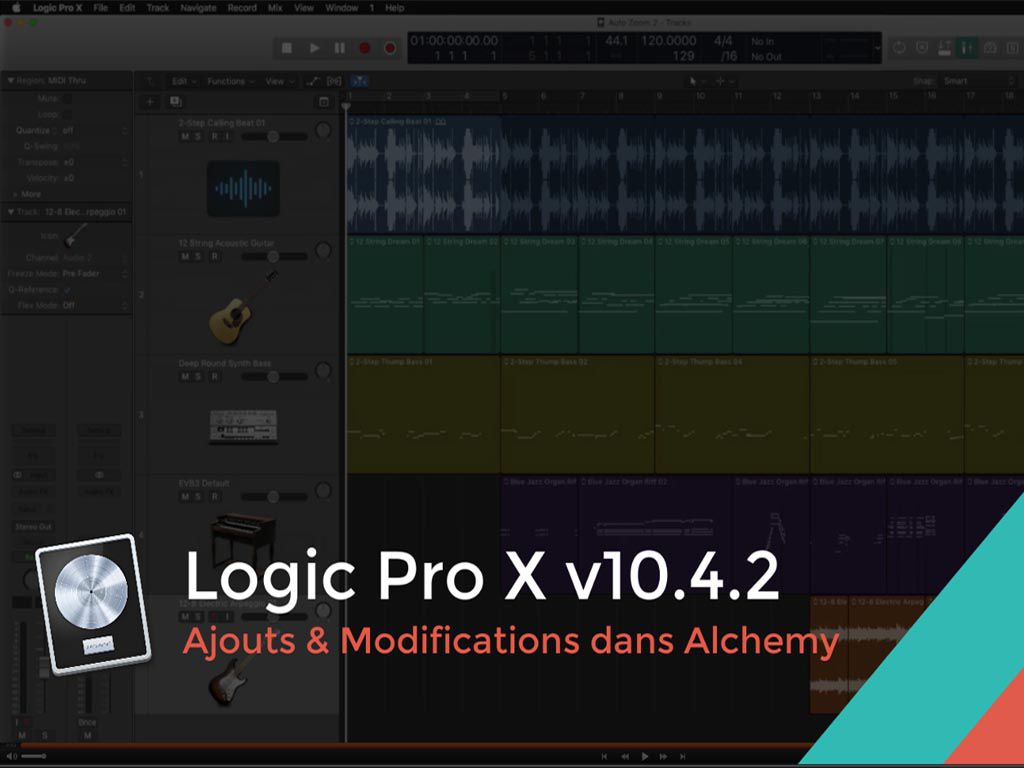This screenshot has height=768, width=1024.
Task: Toggle the highlighted Catch Playhead button
Action: point(360,81)
